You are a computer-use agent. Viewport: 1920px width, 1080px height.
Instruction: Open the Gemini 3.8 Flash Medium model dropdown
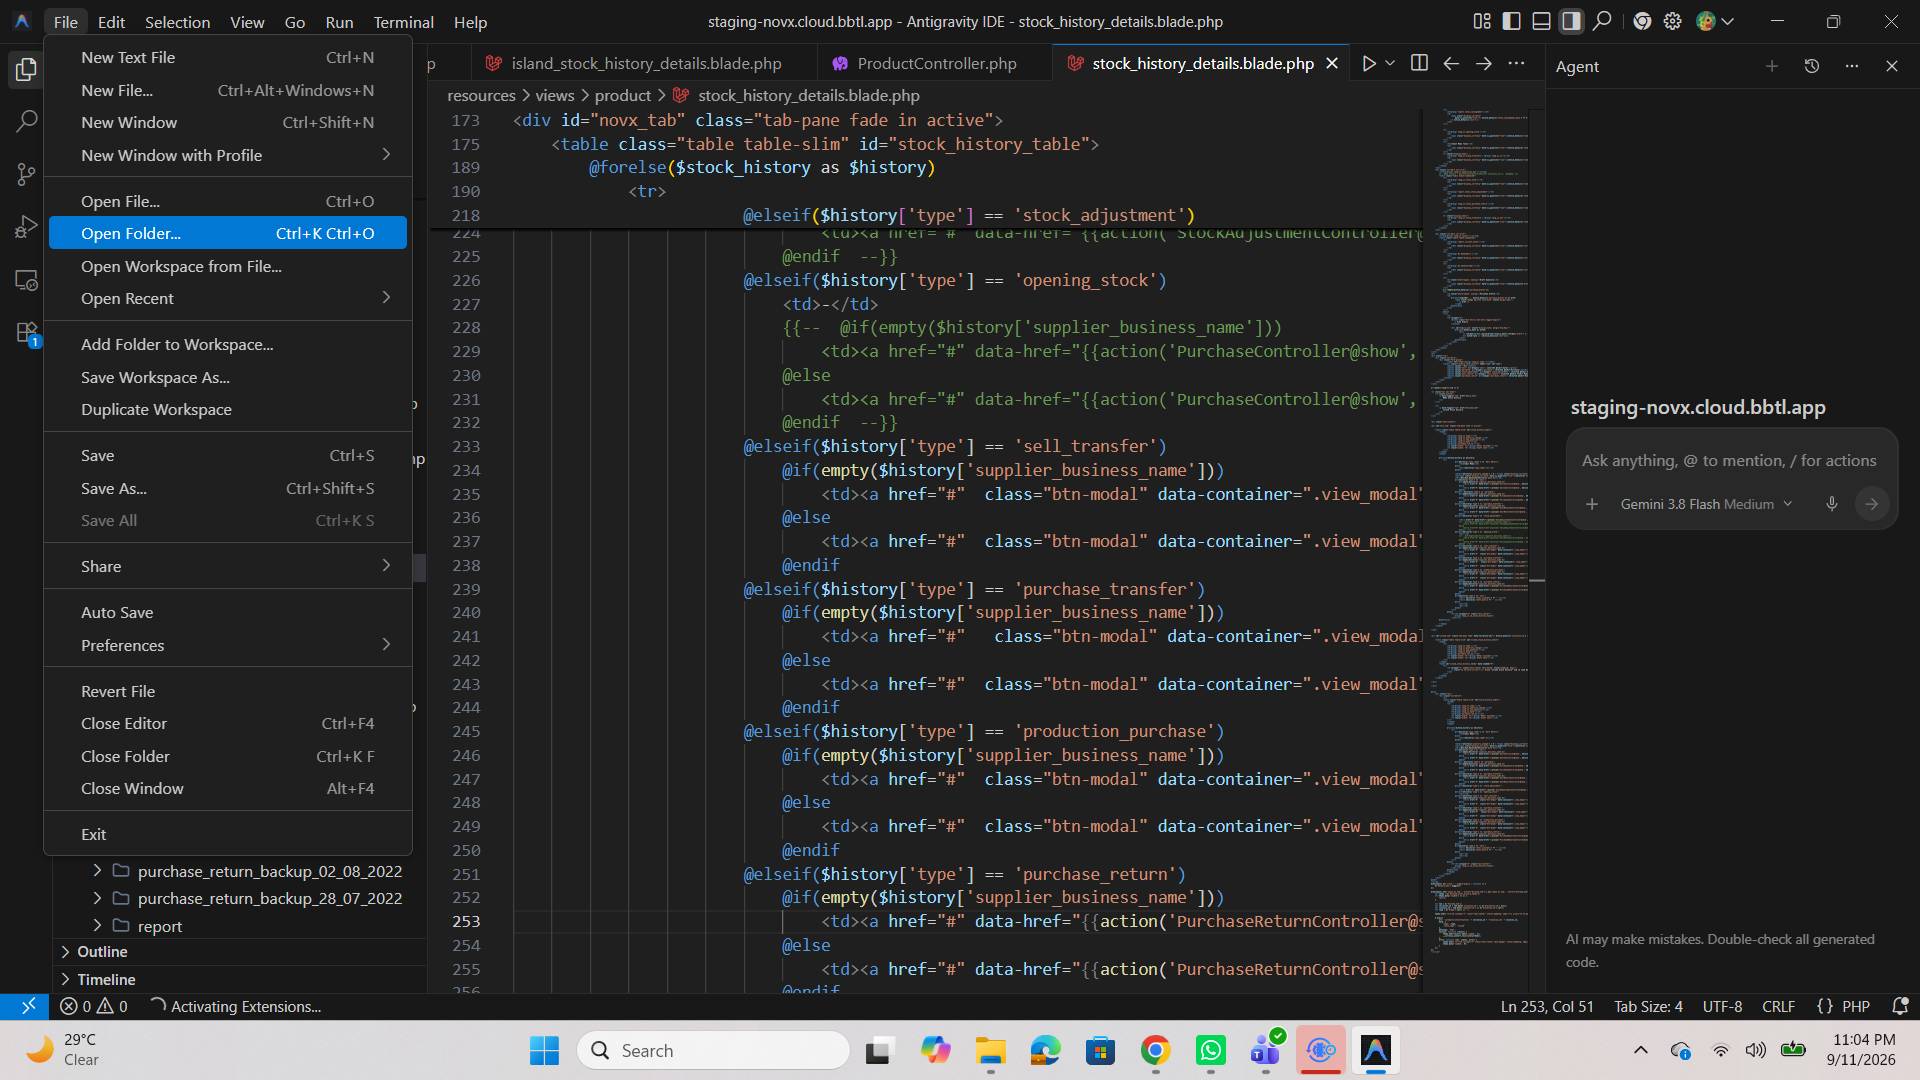pyautogui.click(x=1706, y=504)
